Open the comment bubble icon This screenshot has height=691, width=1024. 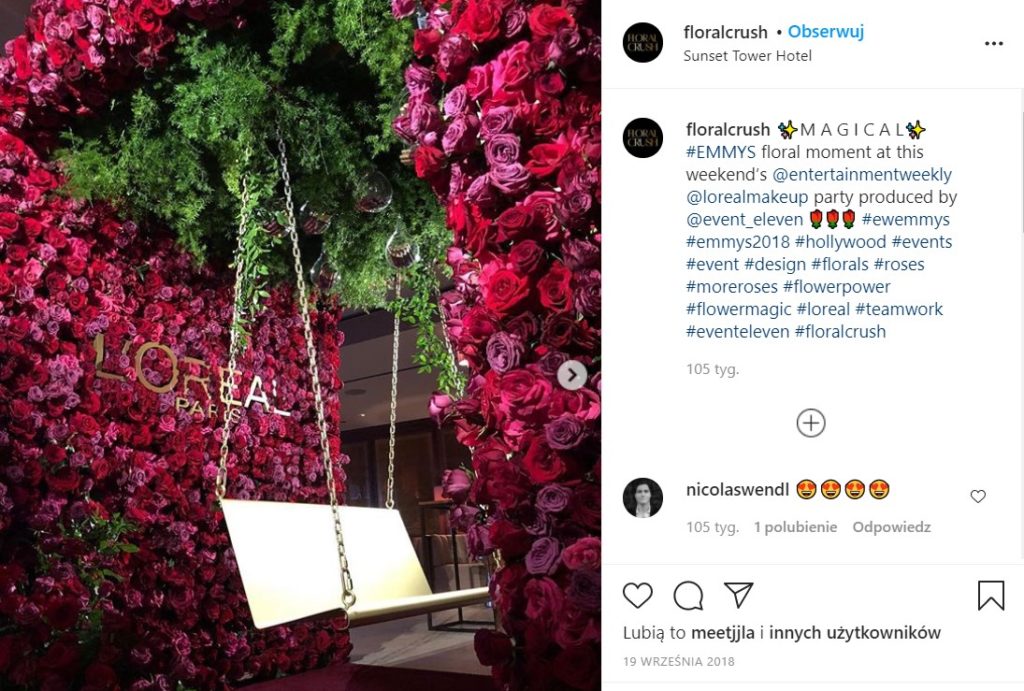[x=688, y=596]
